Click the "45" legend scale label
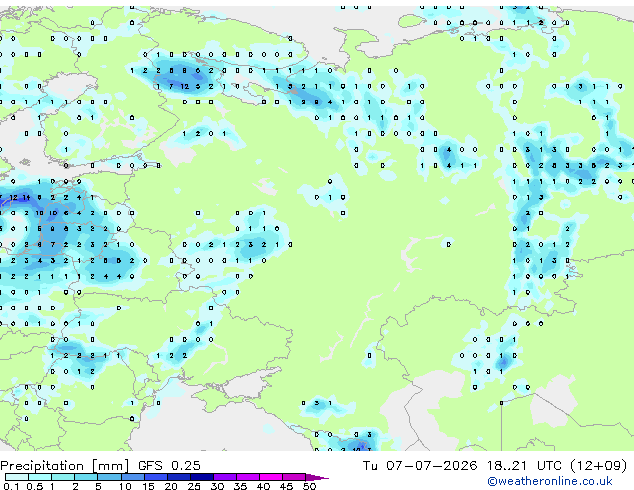 coord(286,486)
